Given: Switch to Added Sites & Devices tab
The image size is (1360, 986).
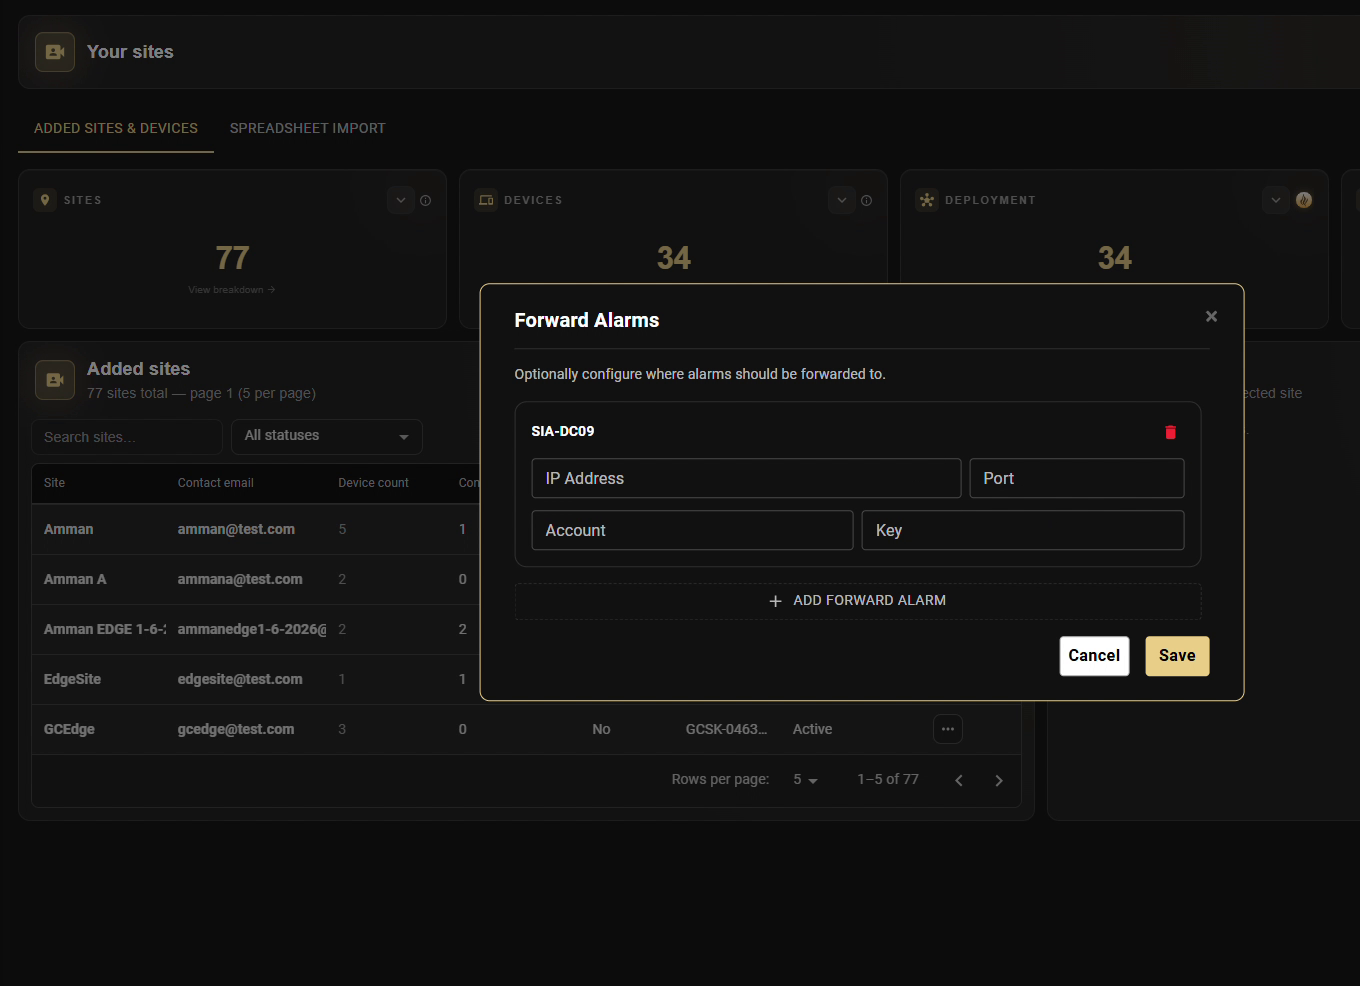Looking at the screenshot, I should click(x=116, y=128).
